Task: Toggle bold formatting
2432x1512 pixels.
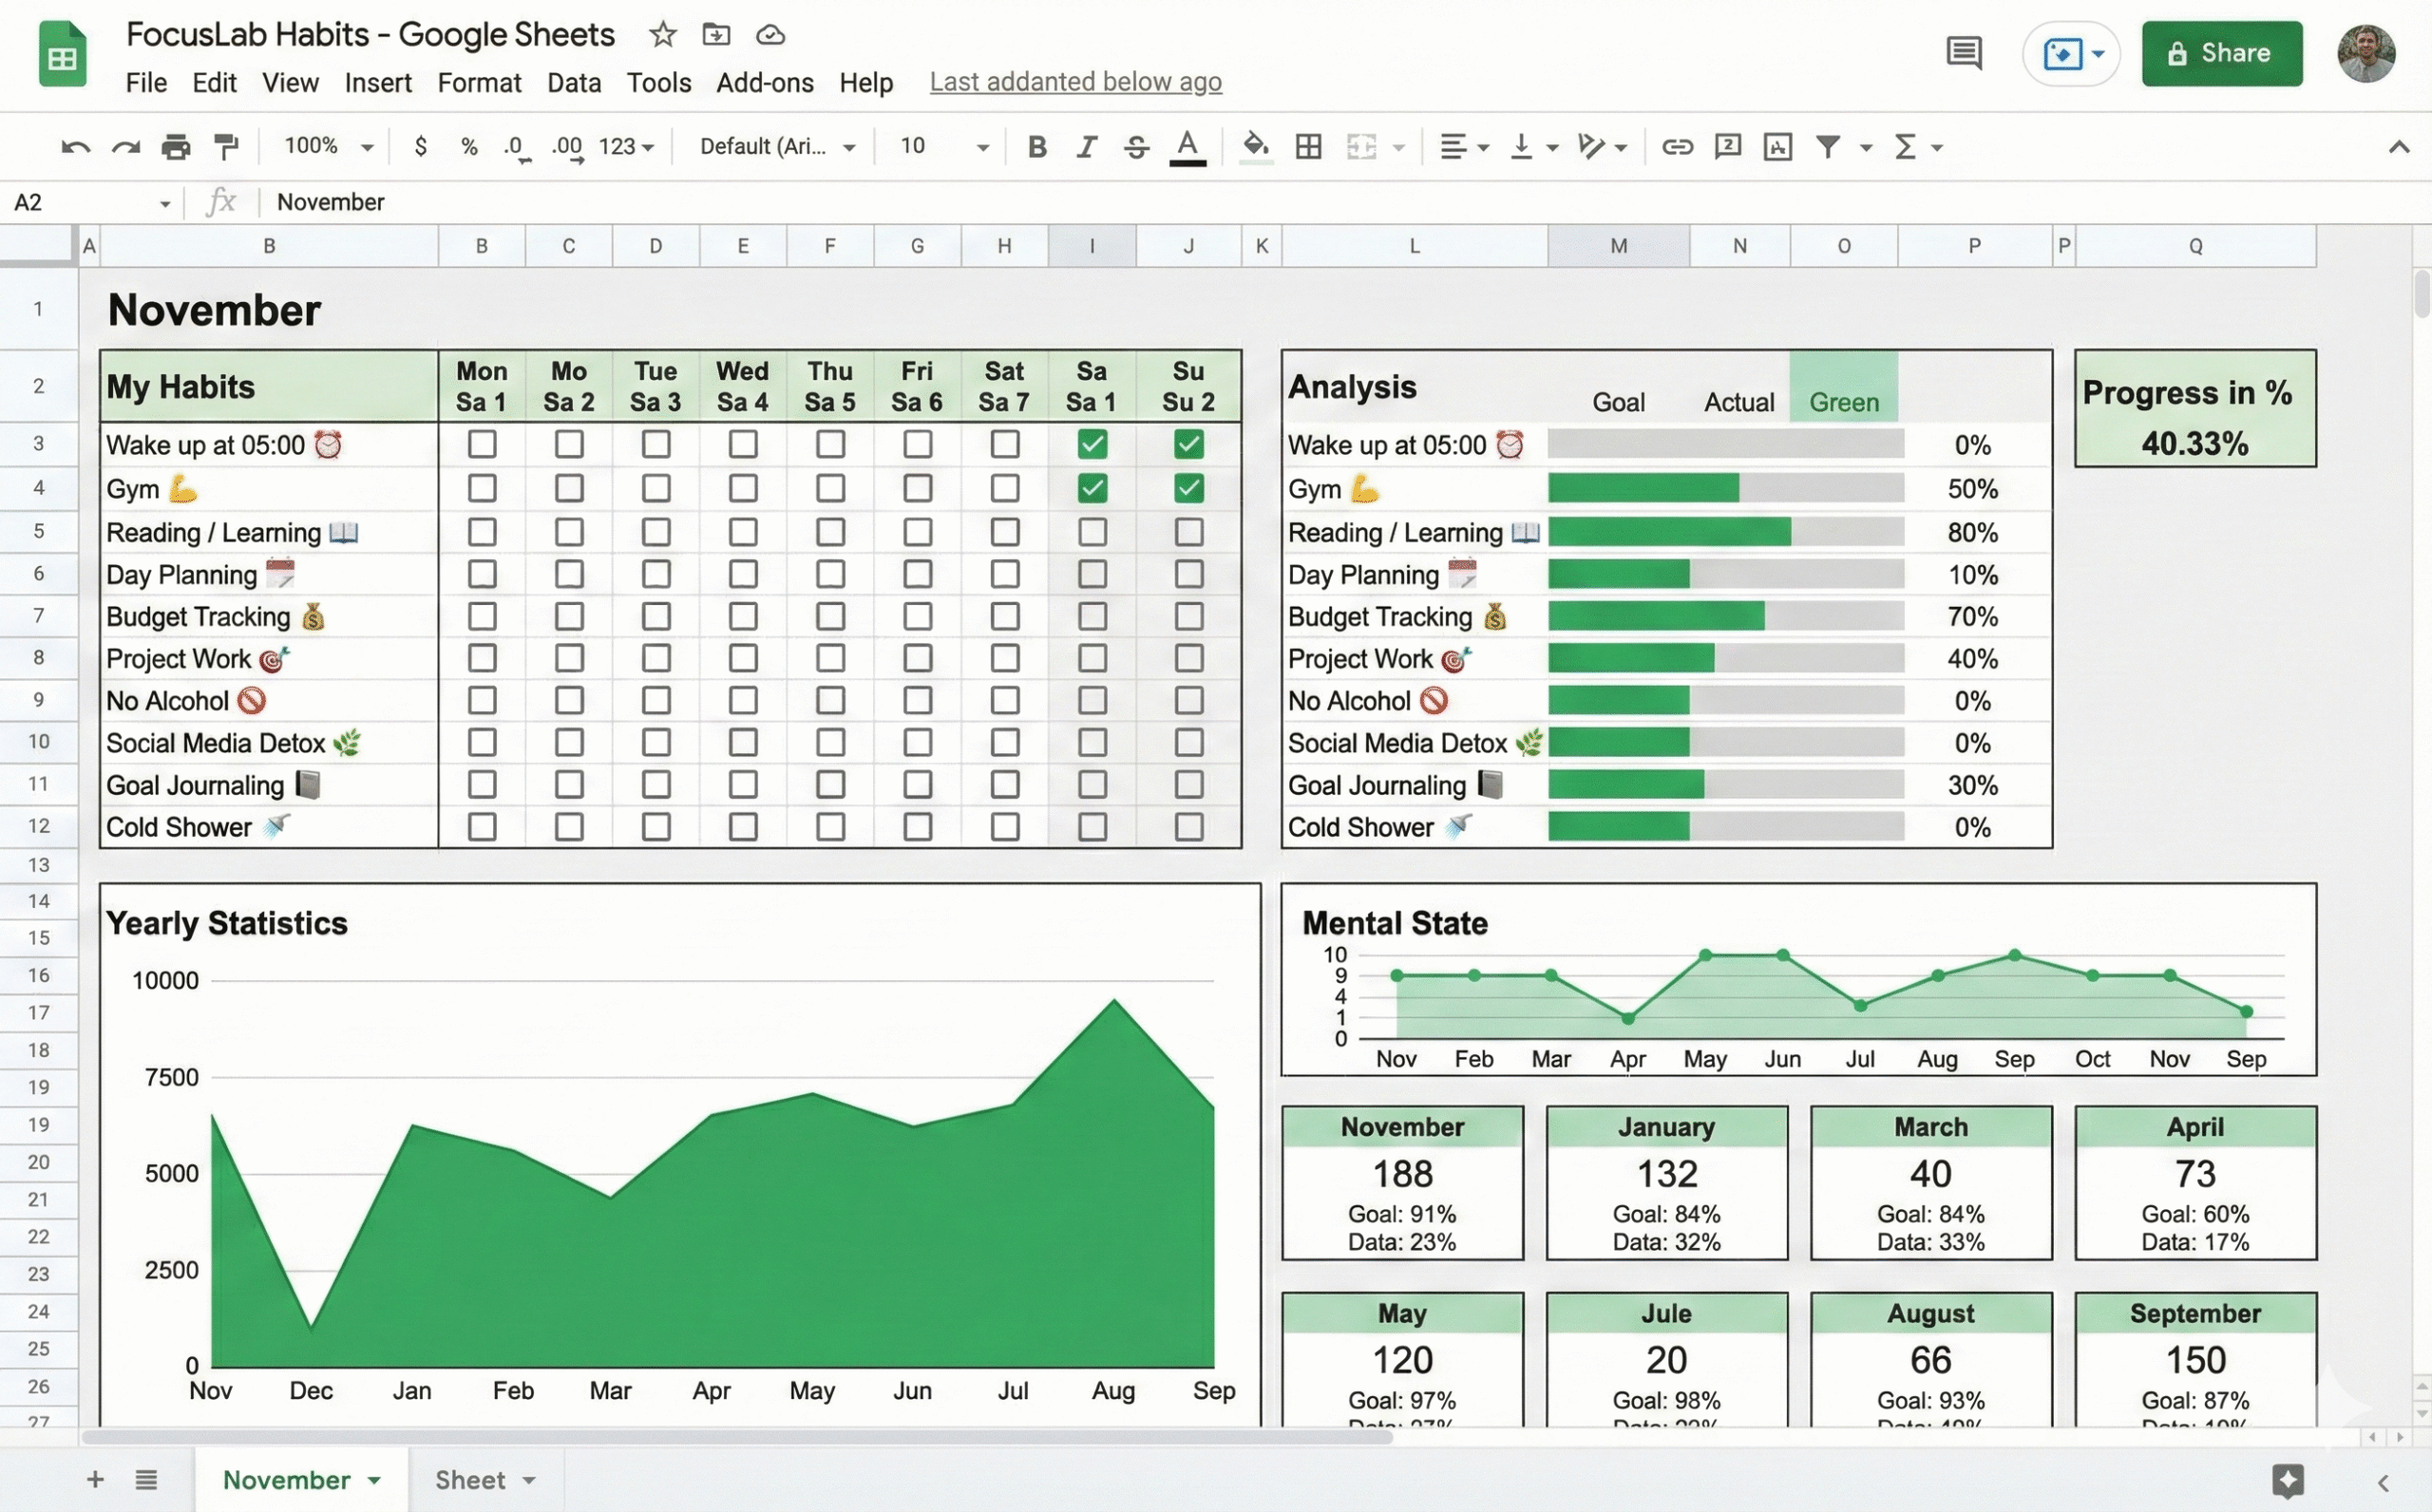Action: coord(1037,147)
